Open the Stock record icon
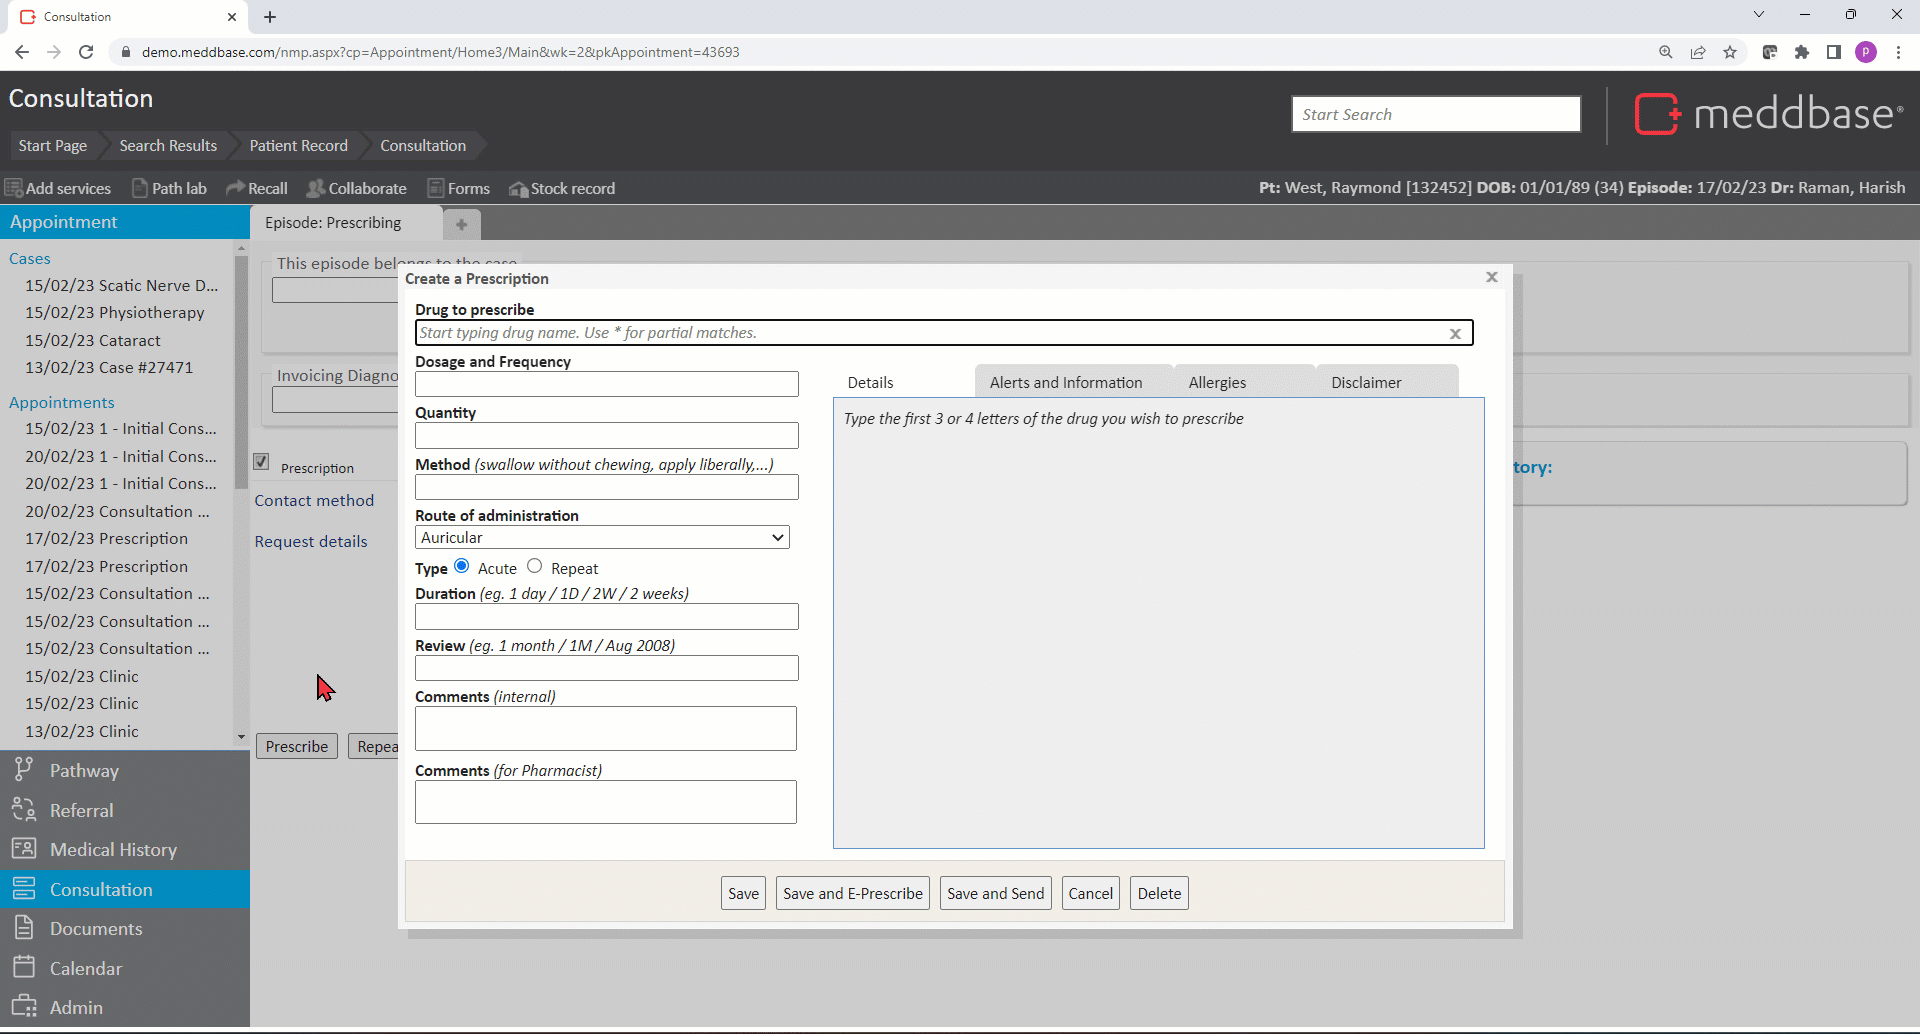Viewport: 1920px width, 1034px height. pyautogui.click(x=518, y=188)
